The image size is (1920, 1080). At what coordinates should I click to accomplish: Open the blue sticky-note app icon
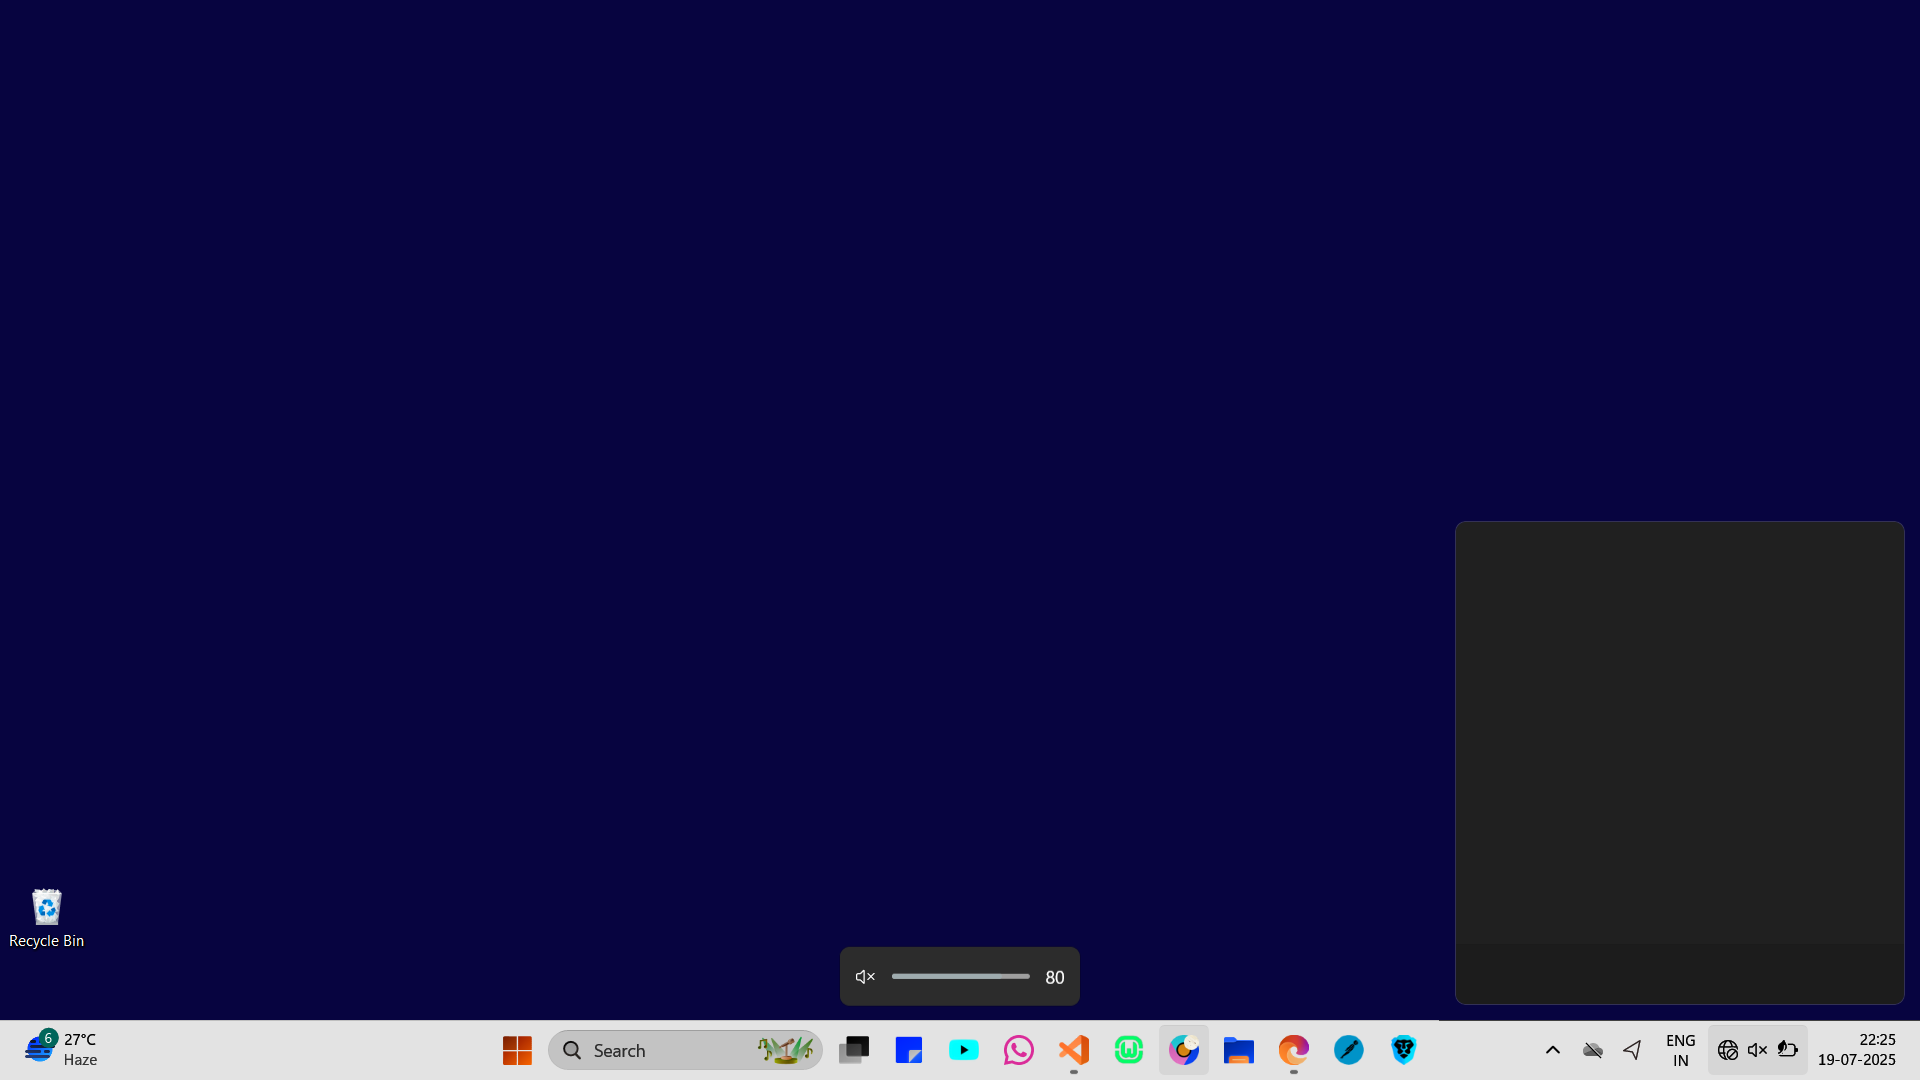tap(908, 1050)
